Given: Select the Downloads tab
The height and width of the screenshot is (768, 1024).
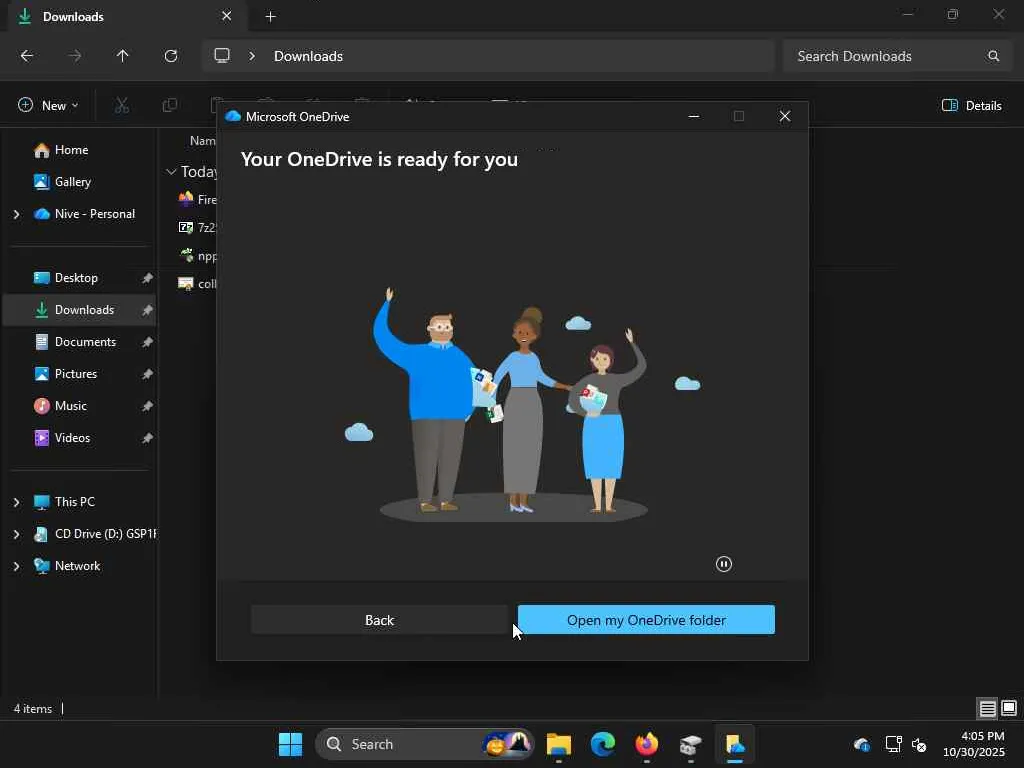Looking at the screenshot, I should point(110,16).
